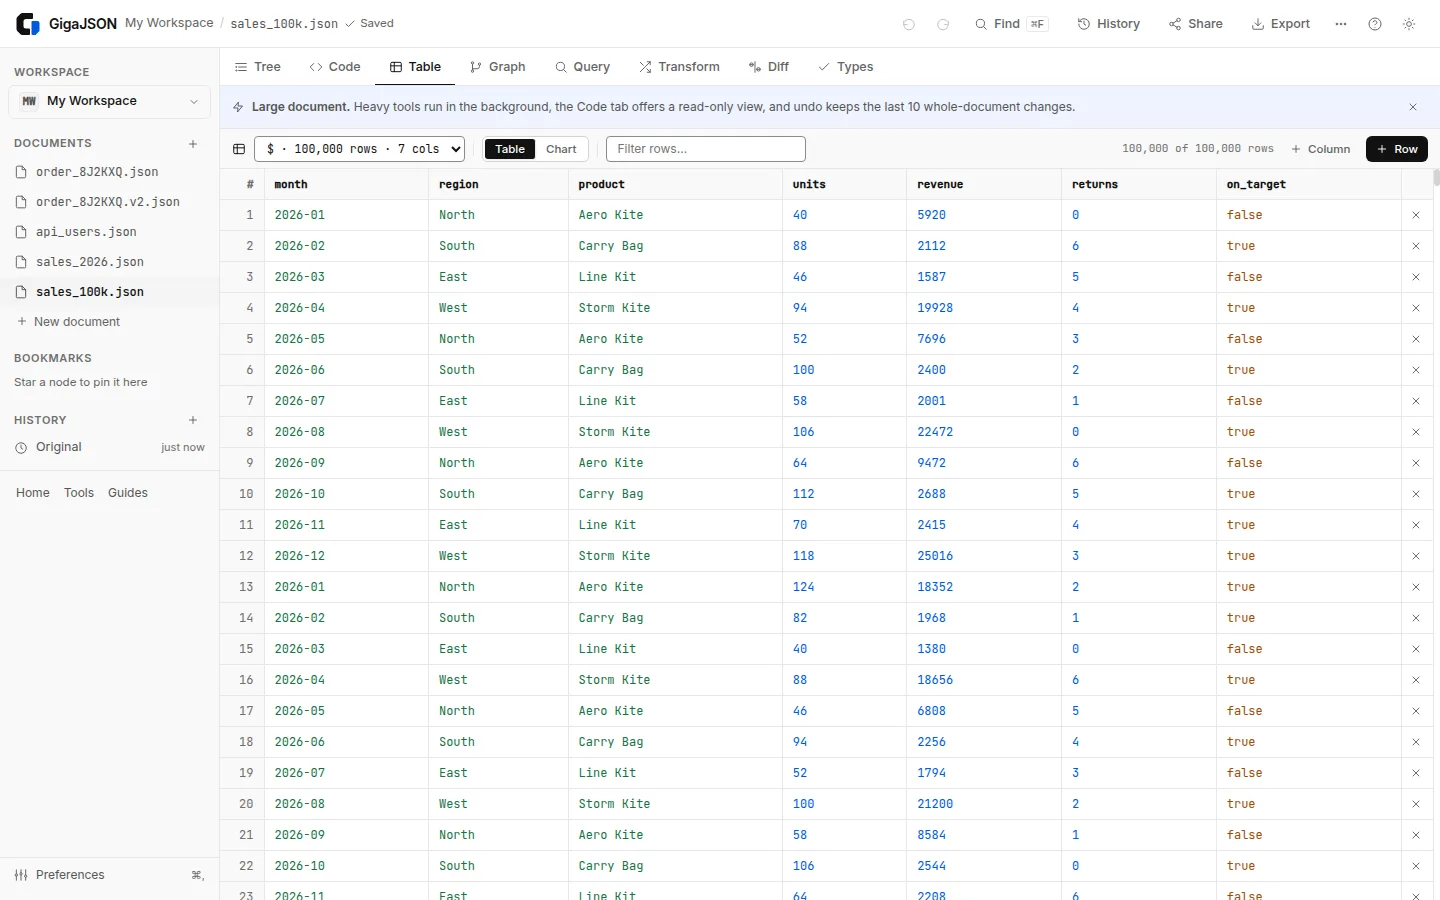Click the redo arrow icon
Image resolution: width=1440 pixels, height=900 pixels.
(x=942, y=24)
